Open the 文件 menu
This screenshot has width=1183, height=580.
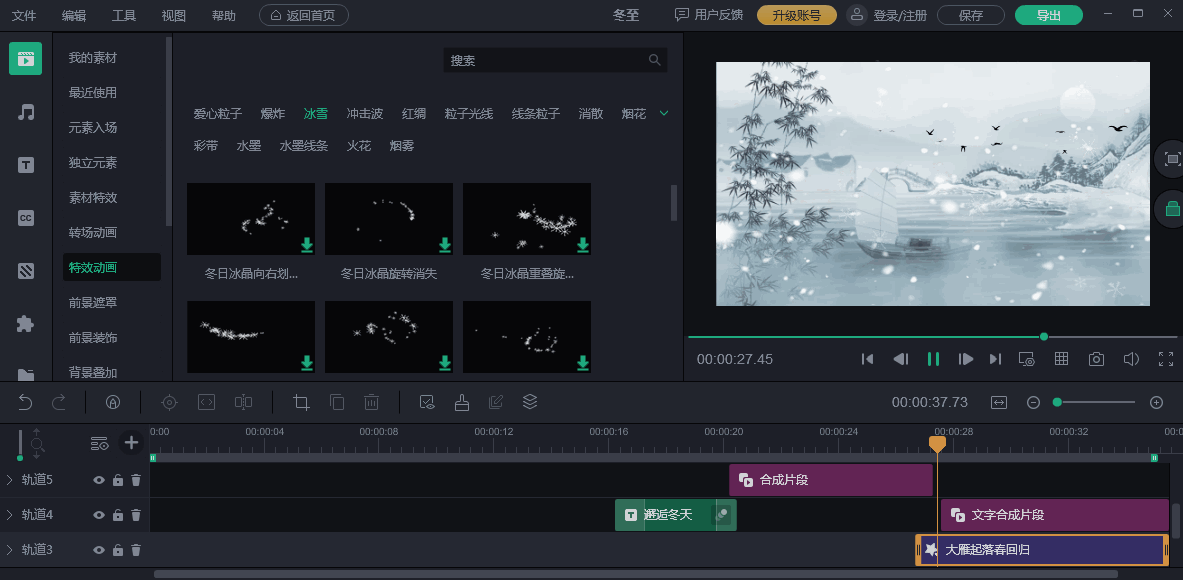click(24, 15)
